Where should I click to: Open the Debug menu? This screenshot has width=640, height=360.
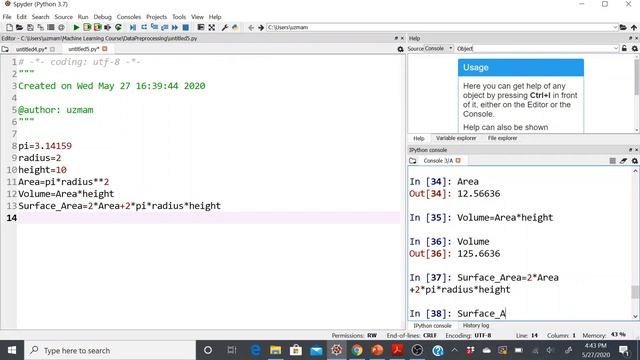(102, 17)
